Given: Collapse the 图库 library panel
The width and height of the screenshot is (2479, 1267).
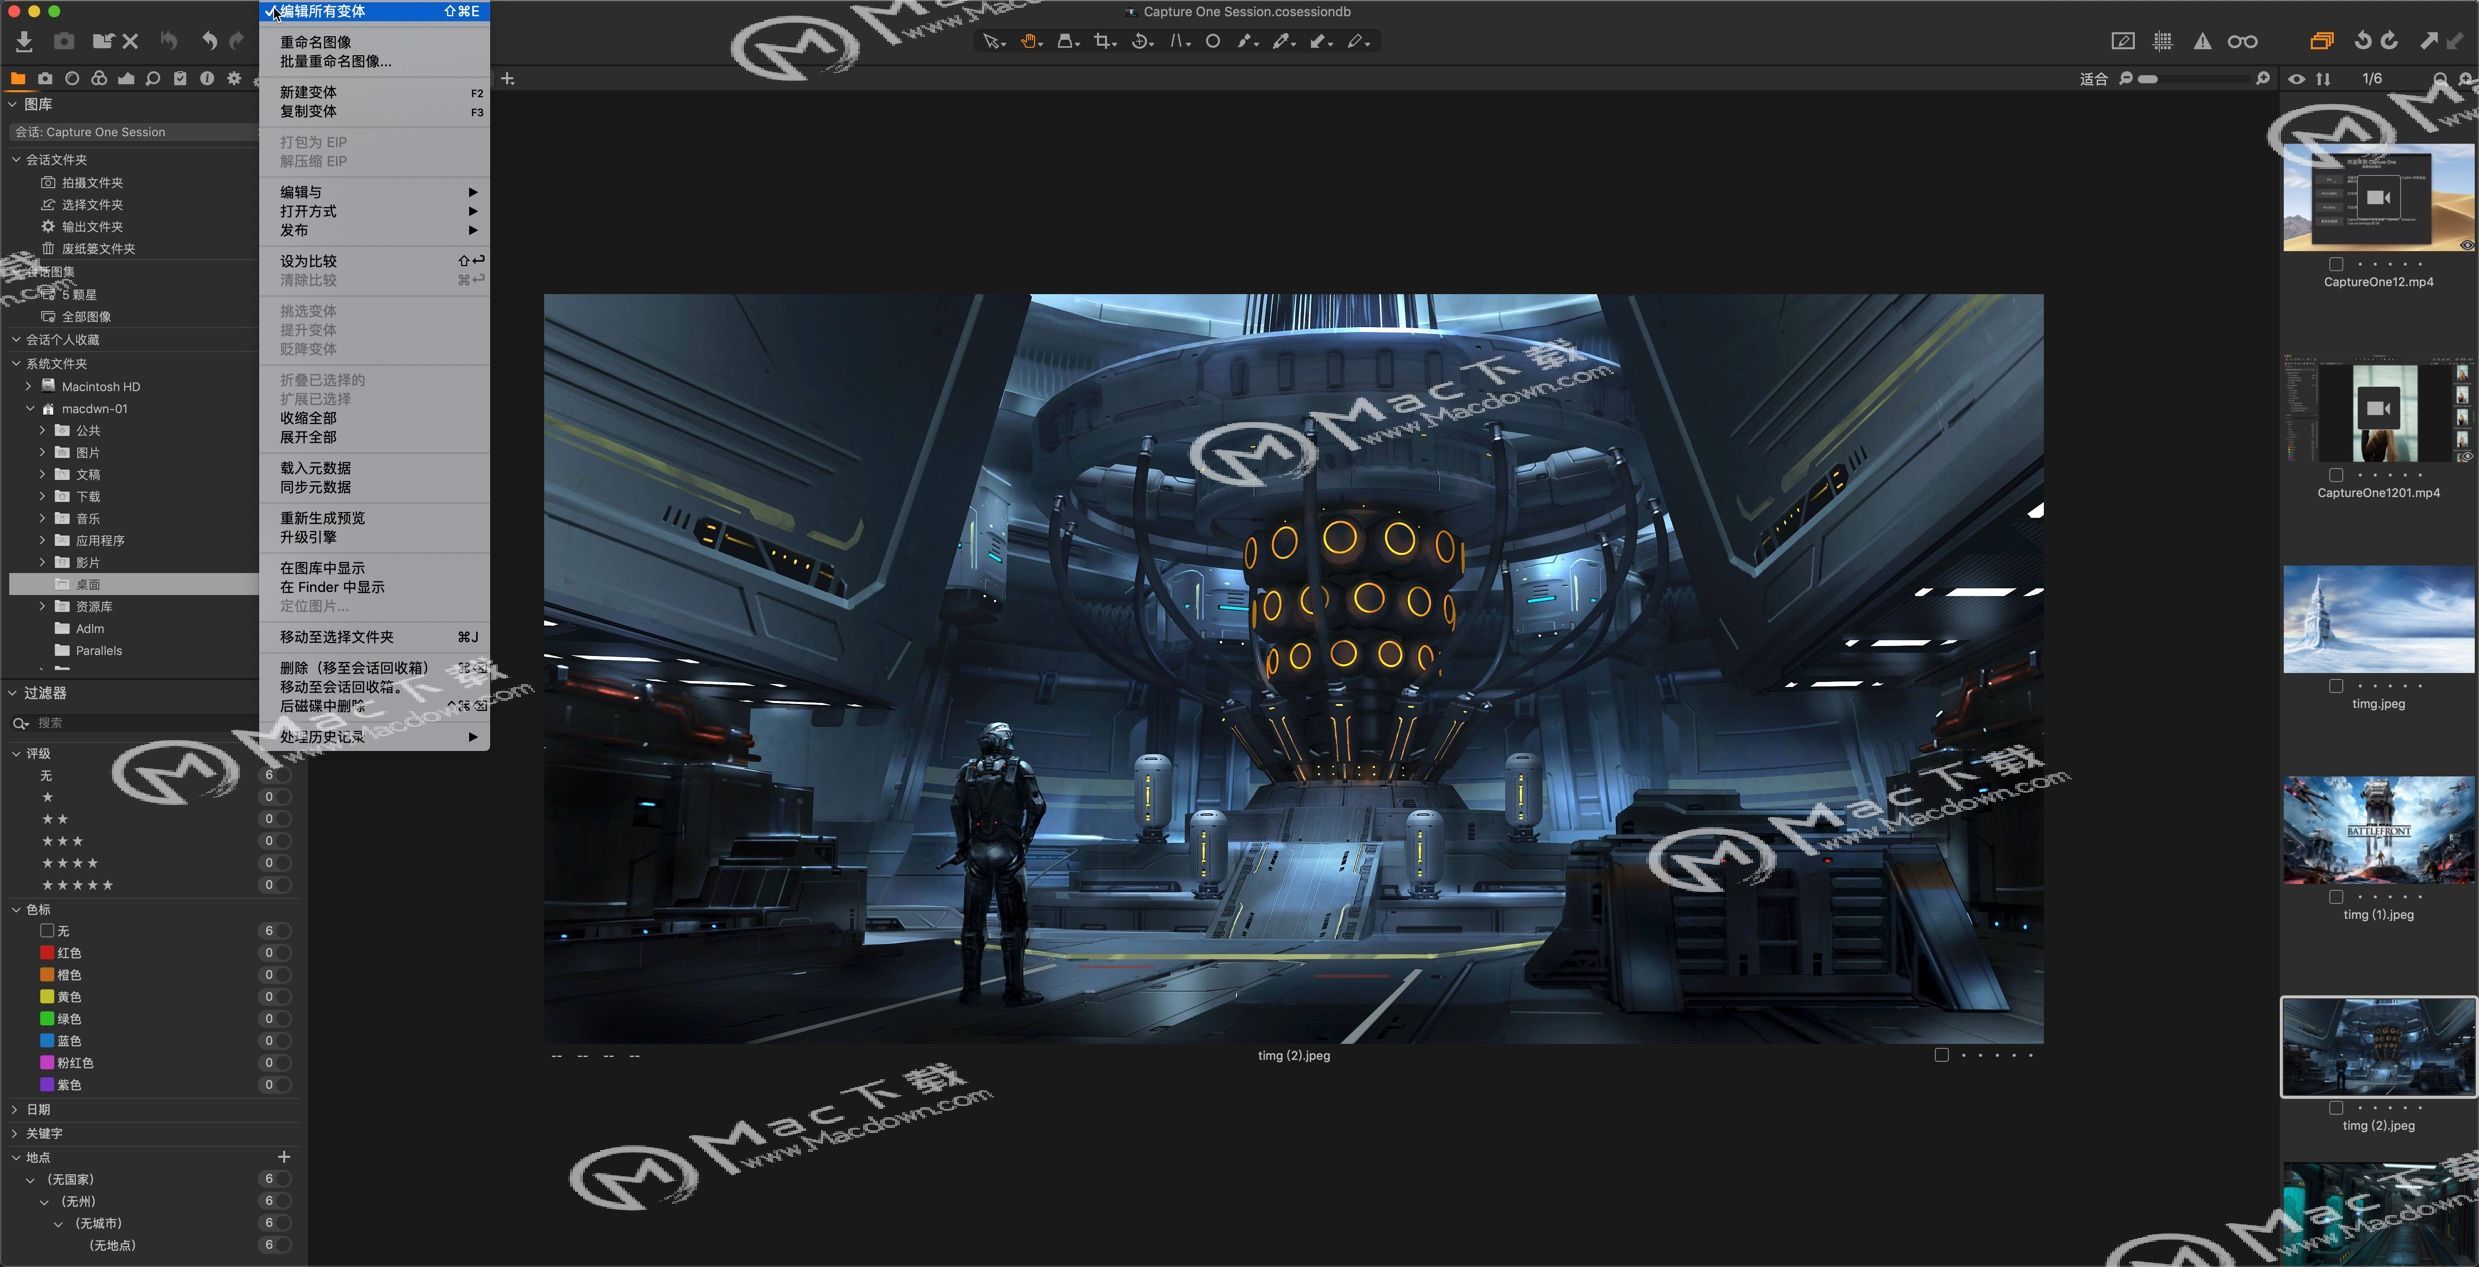Looking at the screenshot, I should (13, 104).
